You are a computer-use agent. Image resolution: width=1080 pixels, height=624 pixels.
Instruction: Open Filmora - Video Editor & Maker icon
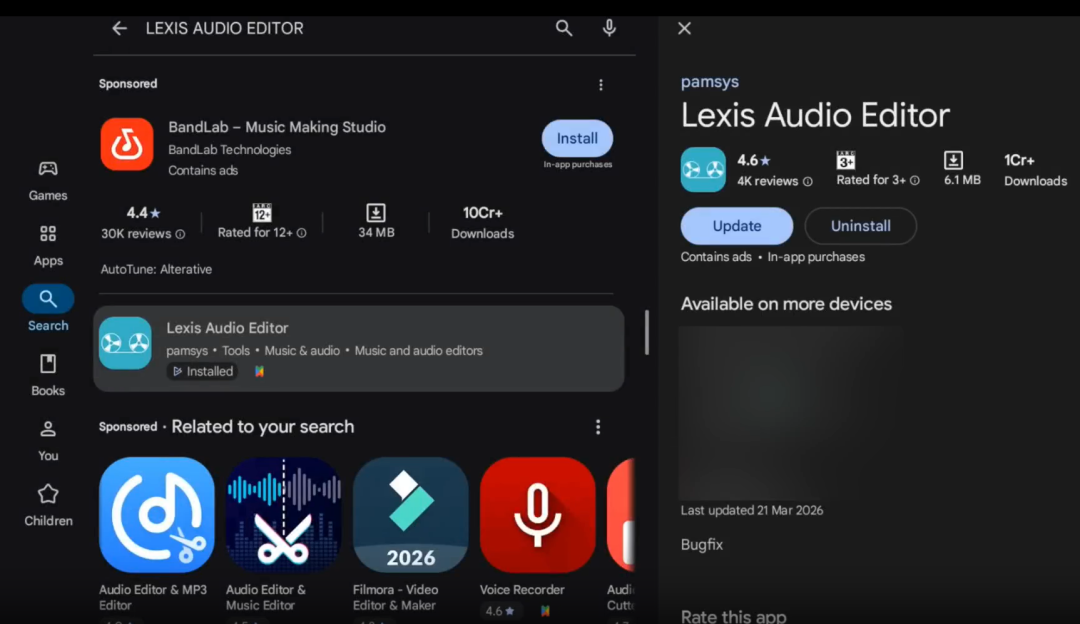click(411, 514)
